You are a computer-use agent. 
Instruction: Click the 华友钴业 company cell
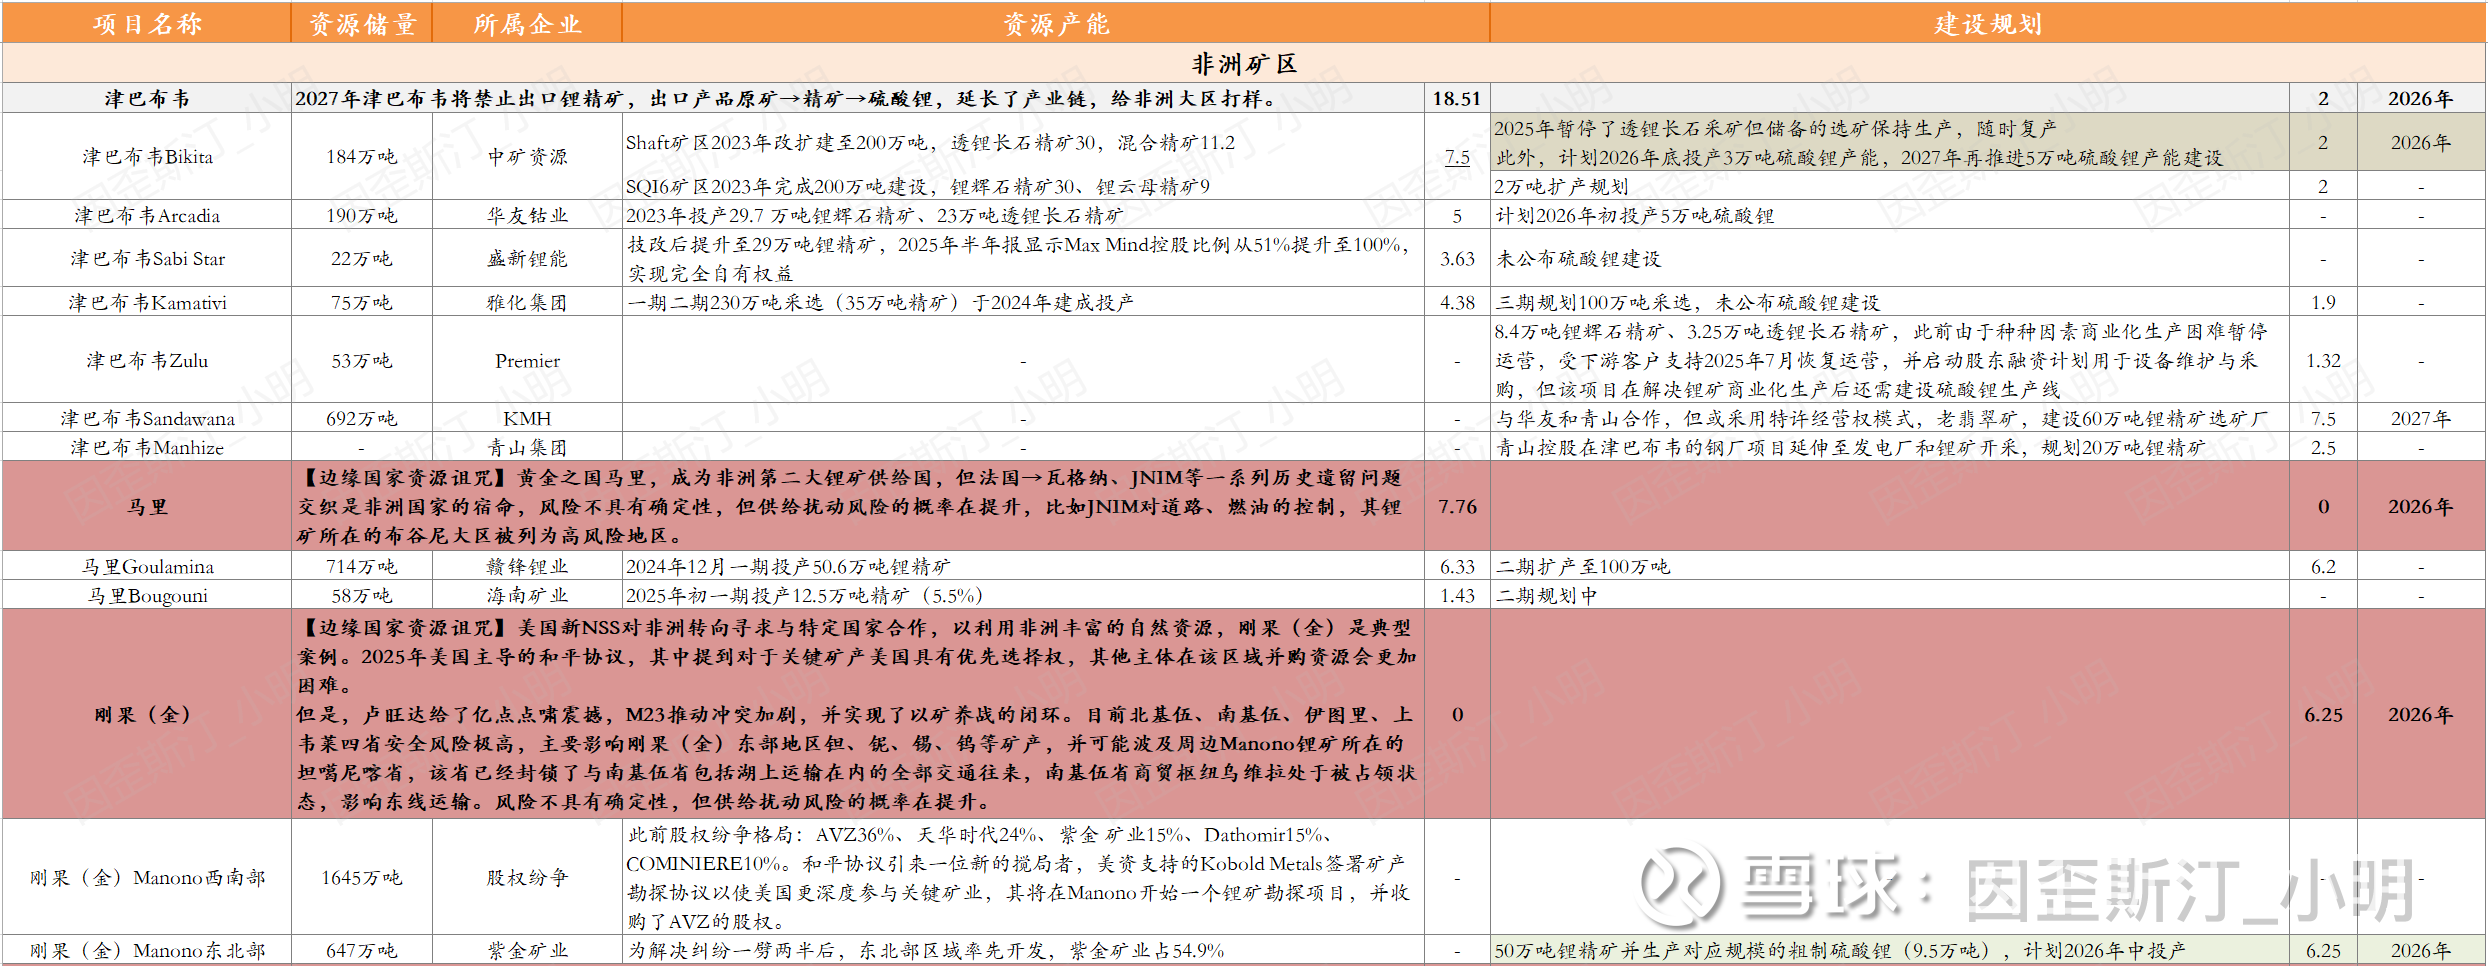527,215
